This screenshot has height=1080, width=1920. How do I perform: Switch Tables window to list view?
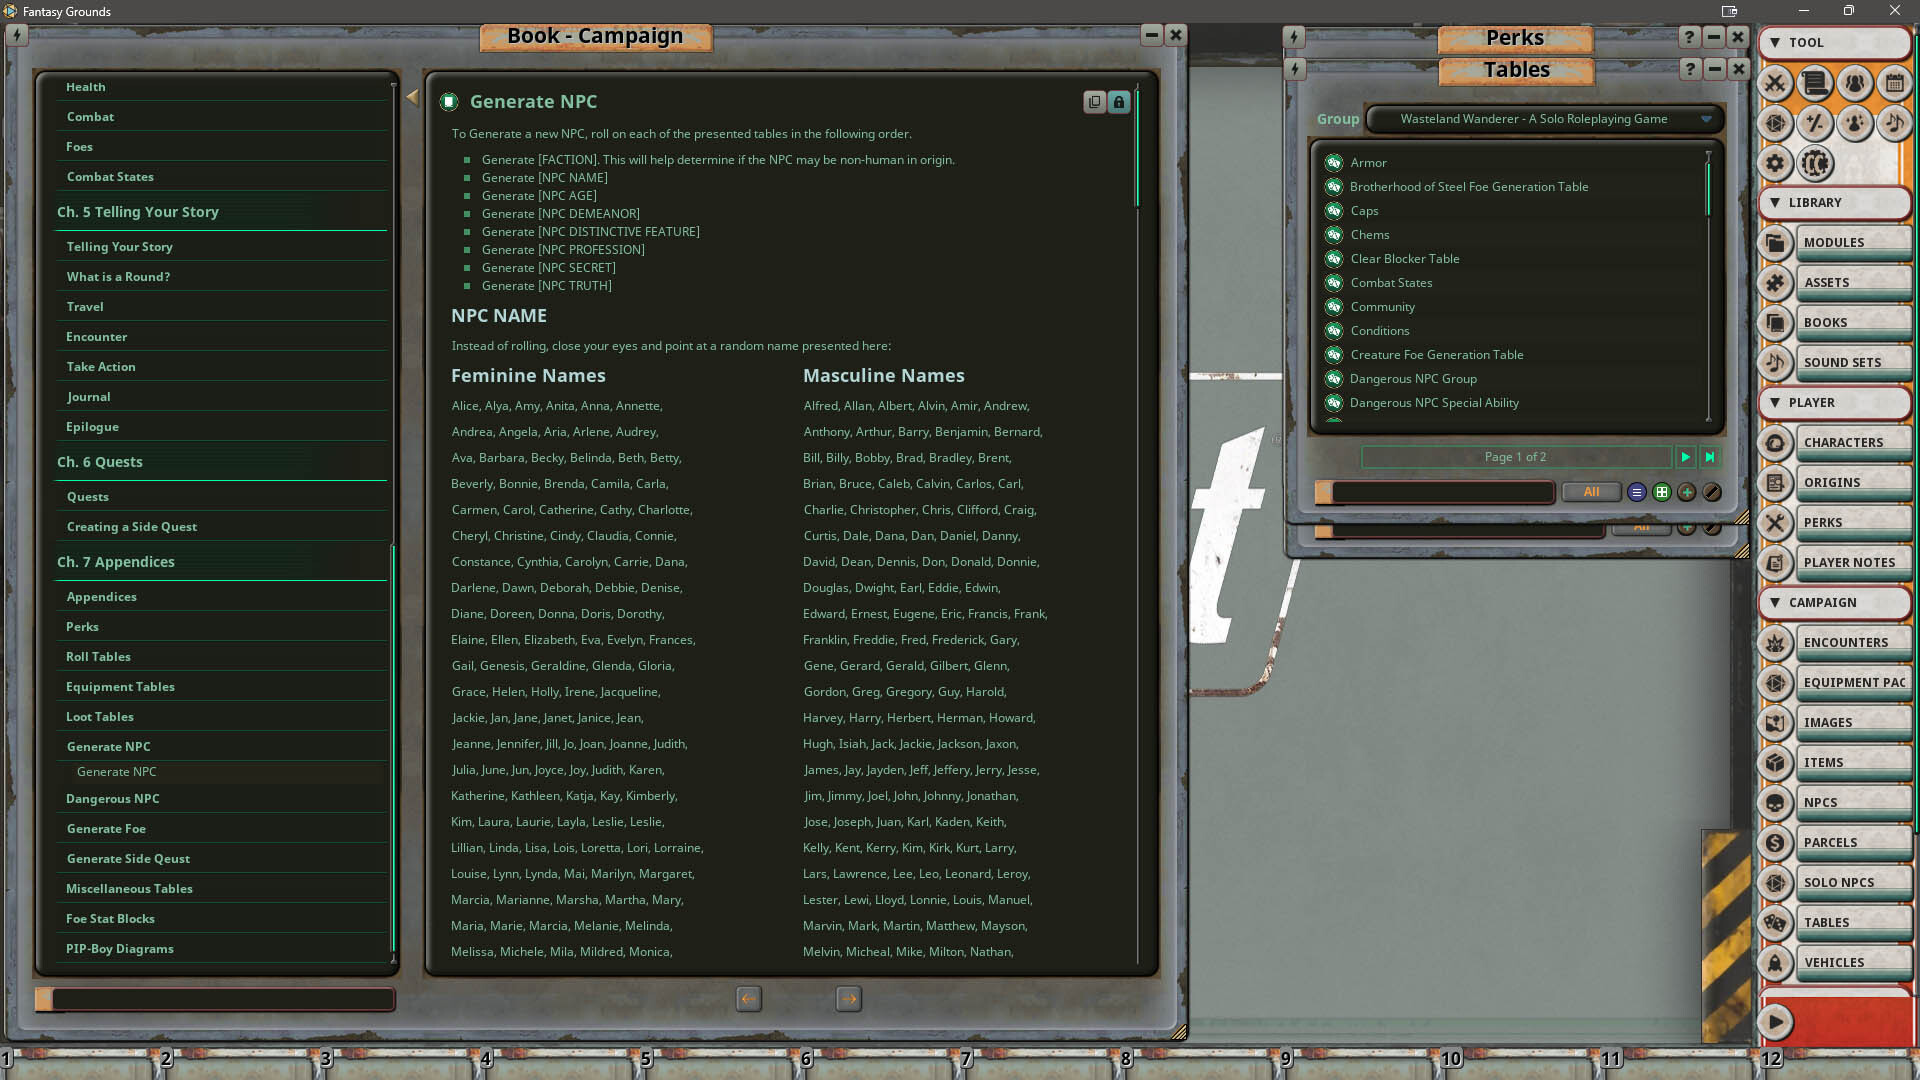point(1637,492)
